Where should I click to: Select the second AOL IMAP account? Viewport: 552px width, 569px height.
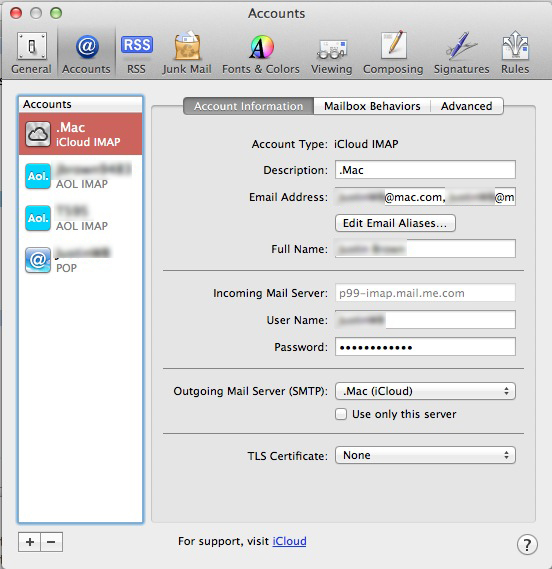(x=81, y=218)
